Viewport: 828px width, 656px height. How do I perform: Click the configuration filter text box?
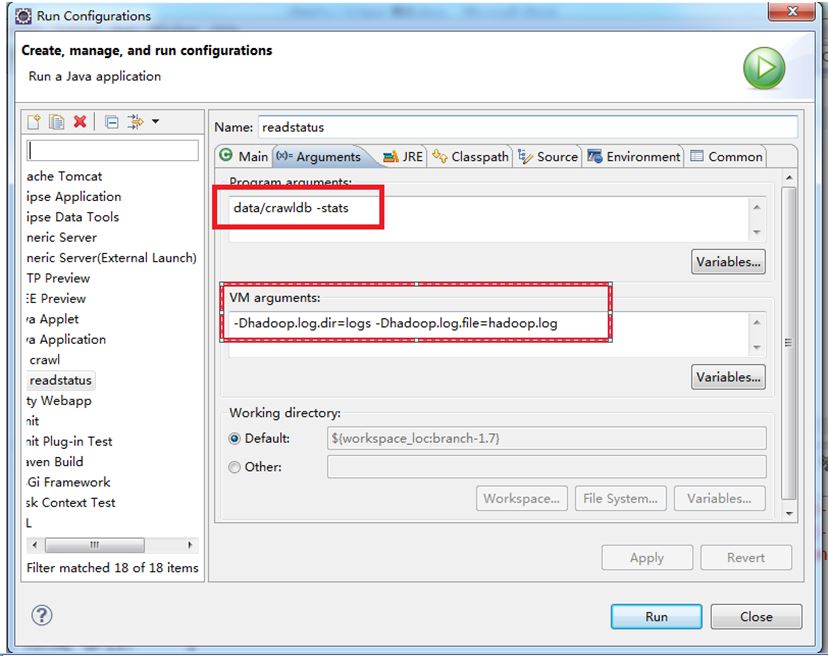tap(112, 151)
